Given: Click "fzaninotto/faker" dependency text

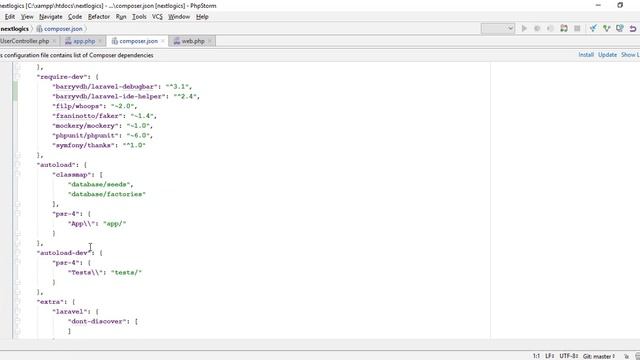Looking at the screenshot, I should pos(87,116).
